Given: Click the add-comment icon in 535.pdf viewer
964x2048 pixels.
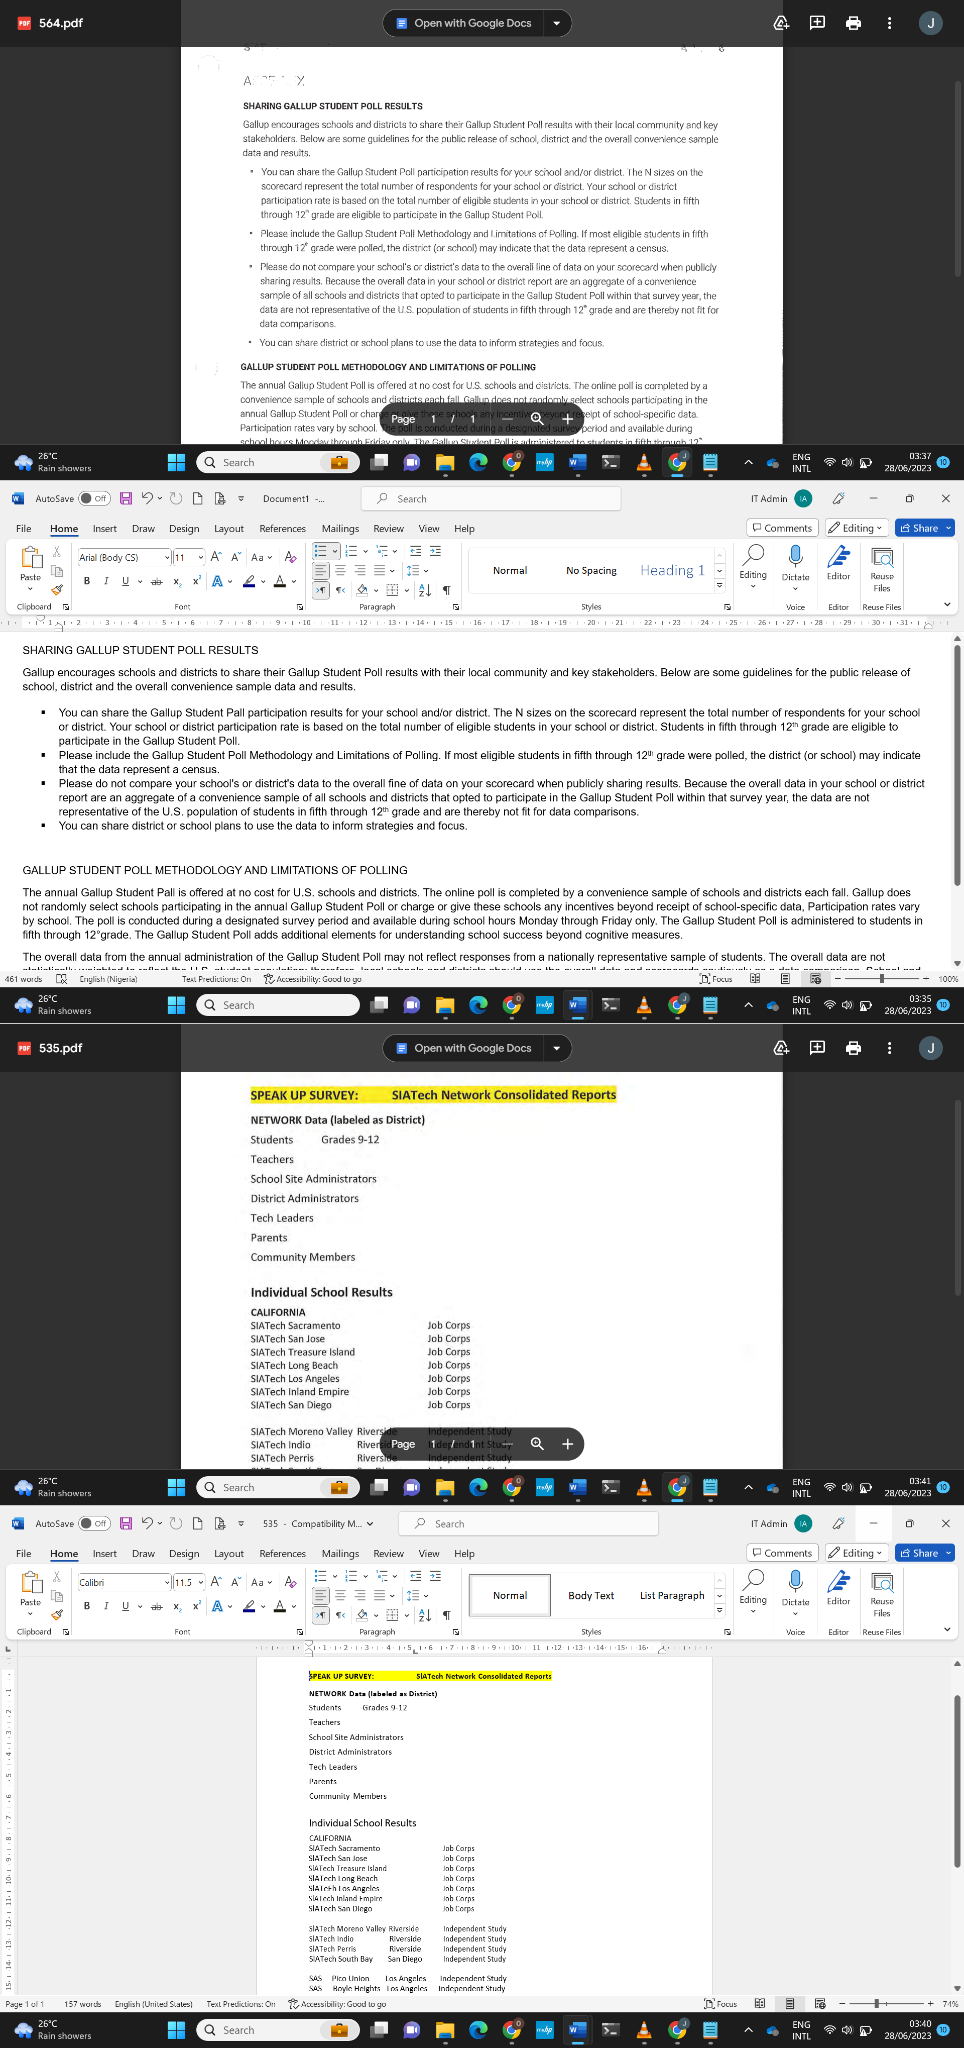Looking at the screenshot, I should (x=817, y=1048).
